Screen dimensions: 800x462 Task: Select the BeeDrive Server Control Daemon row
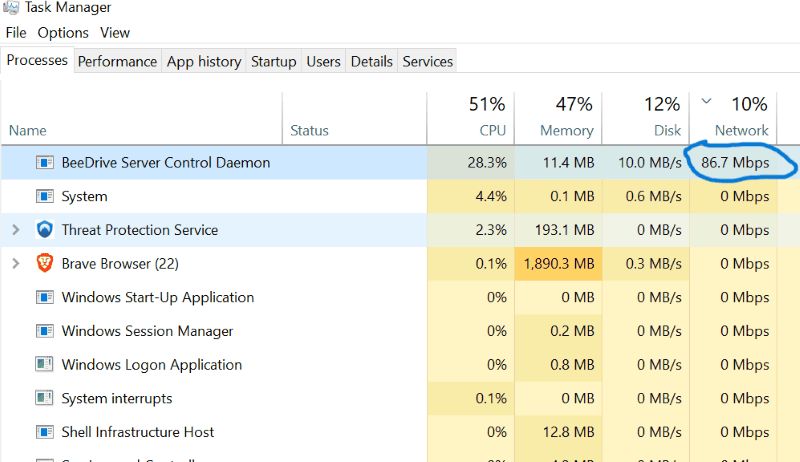click(400, 163)
